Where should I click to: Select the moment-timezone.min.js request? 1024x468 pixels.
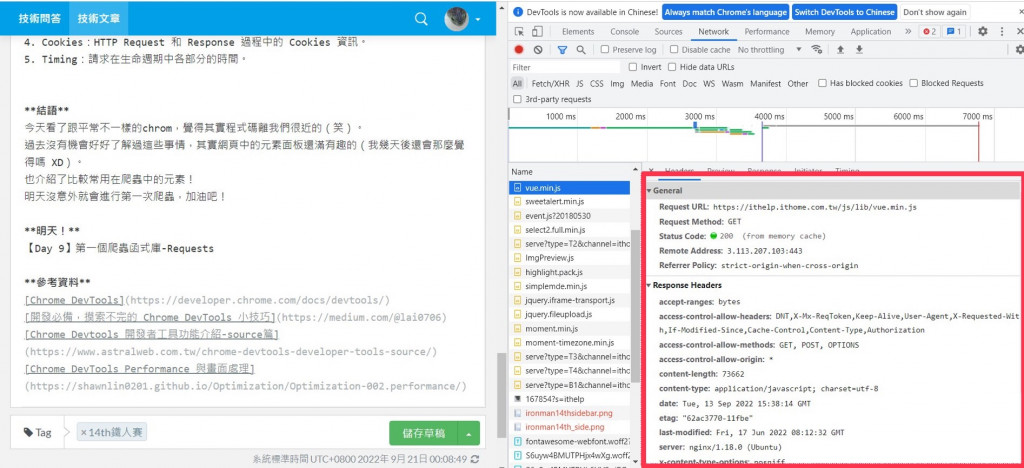click(x=569, y=343)
